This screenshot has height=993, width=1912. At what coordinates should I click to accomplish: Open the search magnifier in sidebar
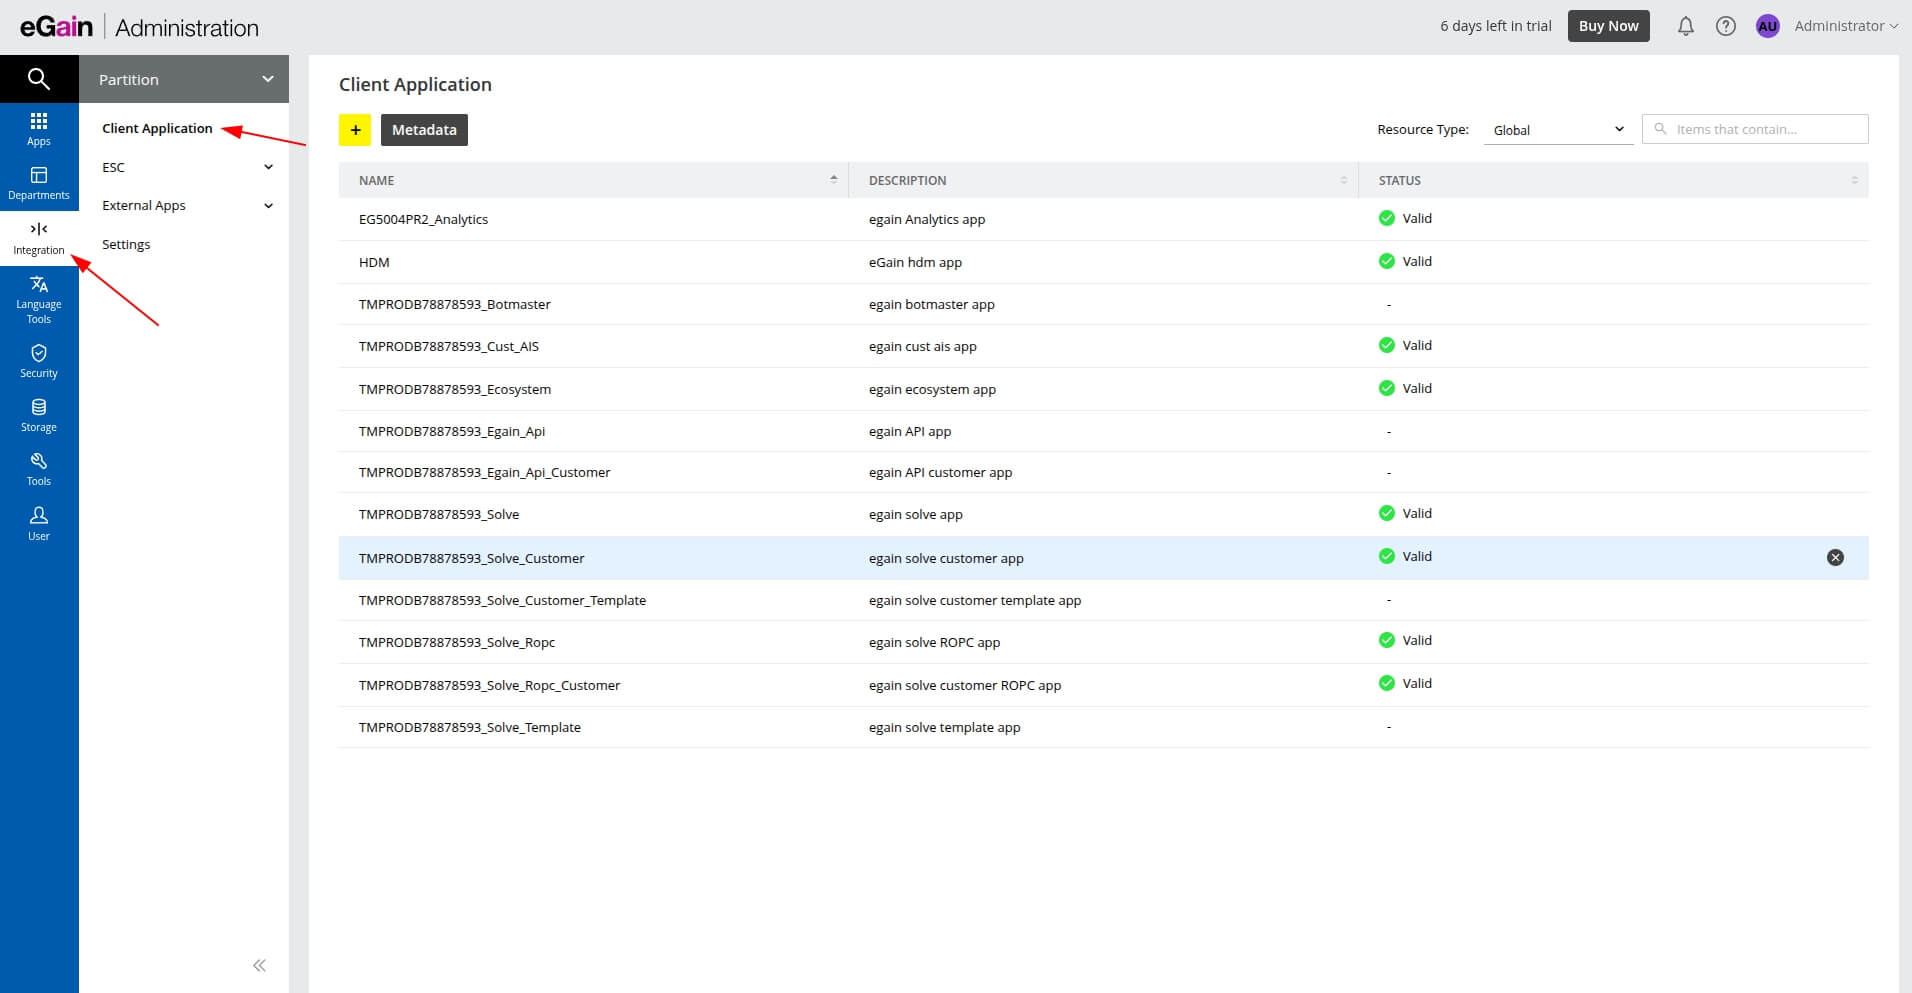coord(39,78)
